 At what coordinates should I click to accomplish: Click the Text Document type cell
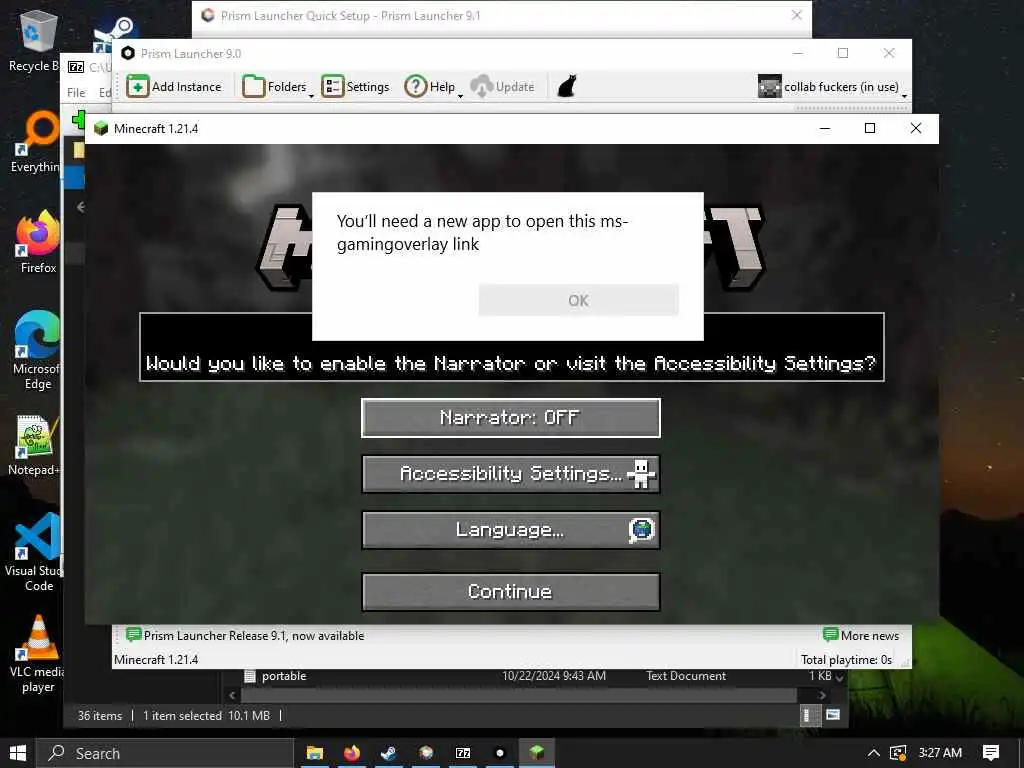(686, 676)
